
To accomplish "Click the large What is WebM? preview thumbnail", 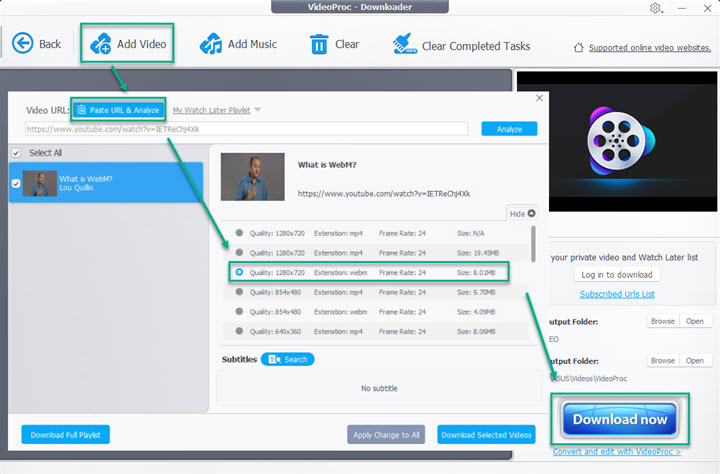I will tap(253, 177).
